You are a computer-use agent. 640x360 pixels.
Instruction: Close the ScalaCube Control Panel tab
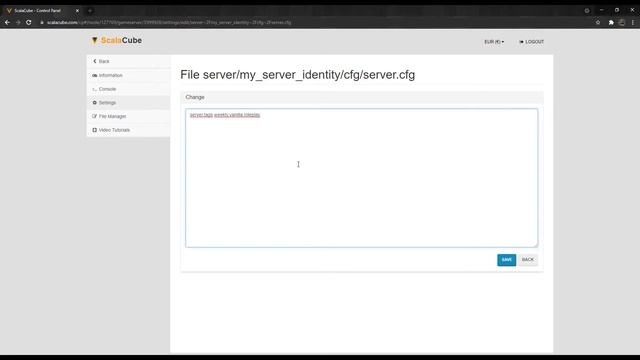click(77, 11)
